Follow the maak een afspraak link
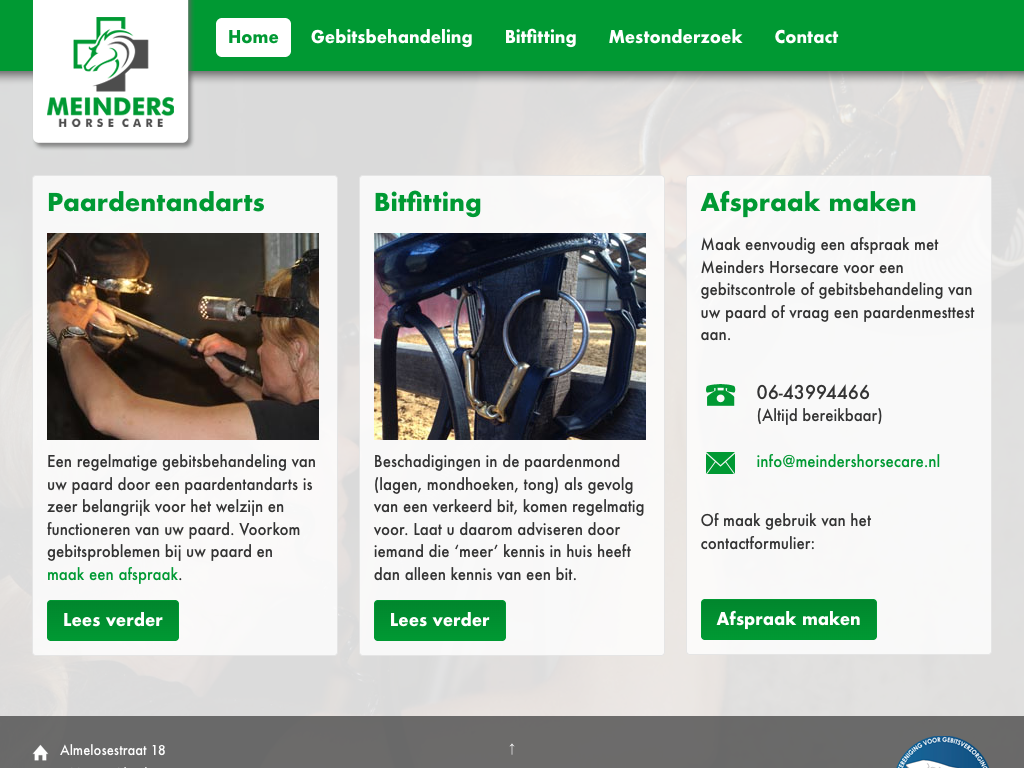This screenshot has width=1024, height=768. 112,575
